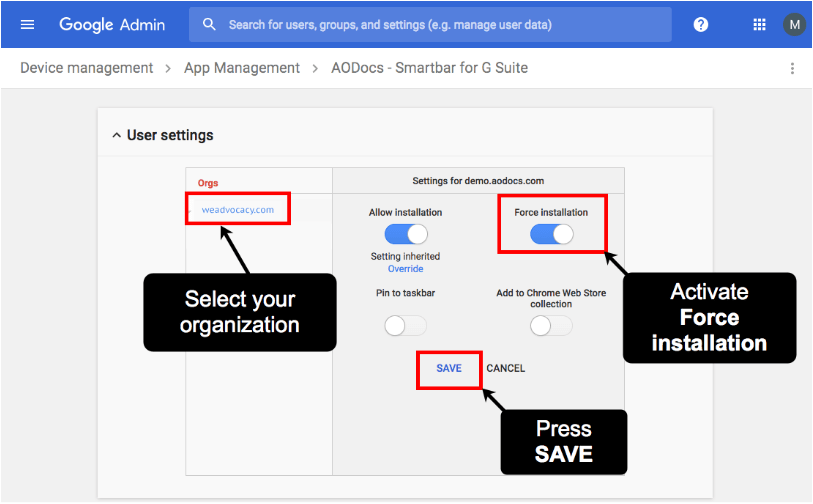Screen dimensions: 813x504
Task: Toggle the Force installation switch
Action: 551,234
